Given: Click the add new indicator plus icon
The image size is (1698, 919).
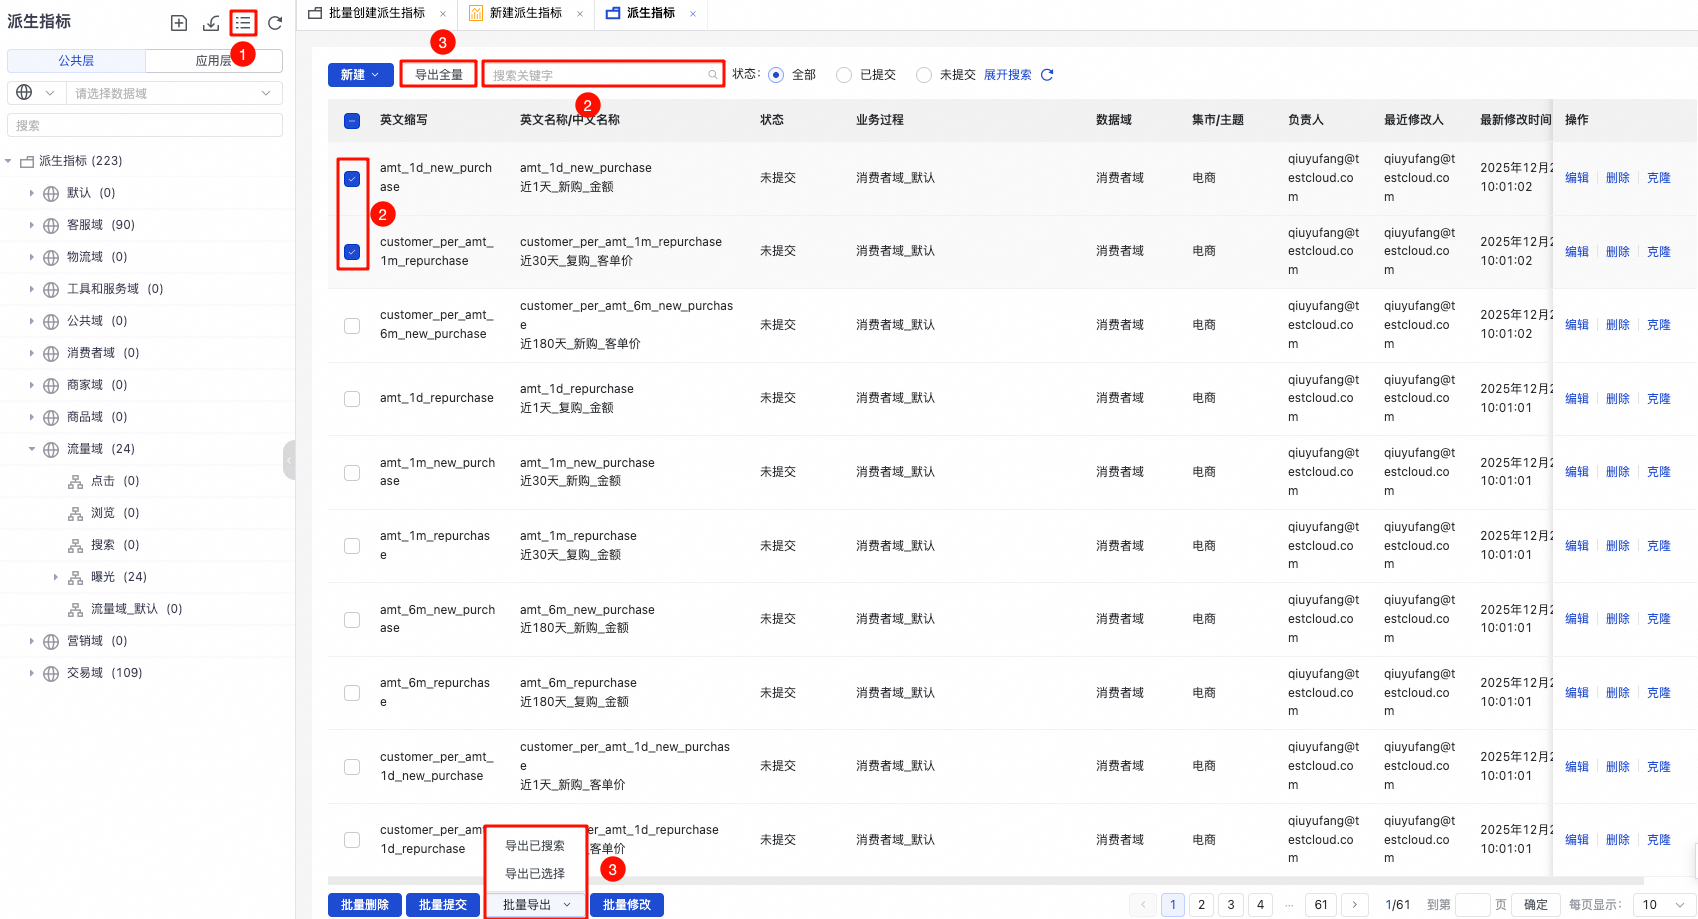Looking at the screenshot, I should pos(179,23).
